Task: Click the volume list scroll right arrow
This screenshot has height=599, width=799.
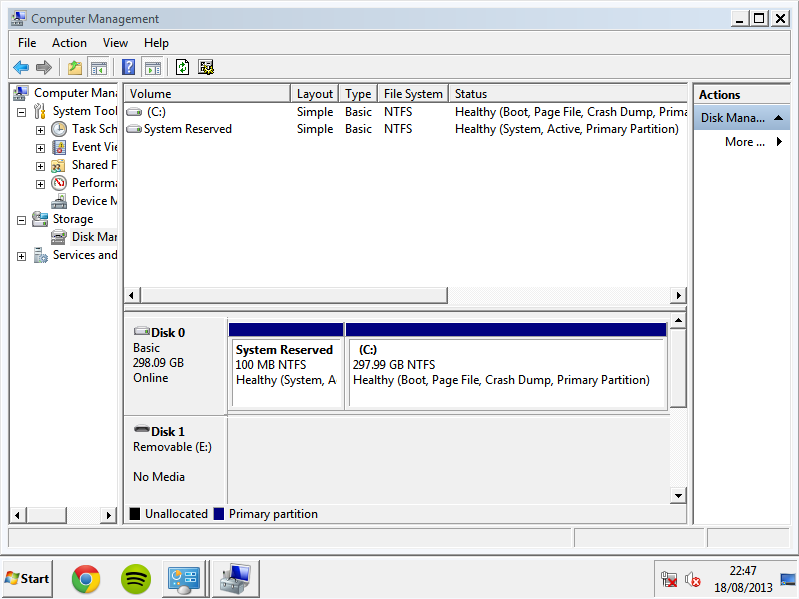Action: click(x=679, y=295)
